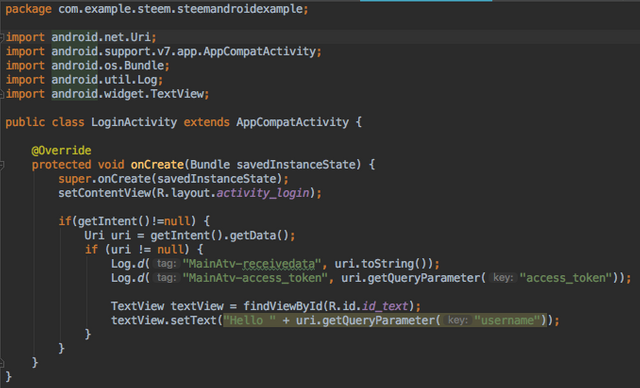Click activity_login layout reference
Screen dimensions: 640x388
click(x=262, y=193)
